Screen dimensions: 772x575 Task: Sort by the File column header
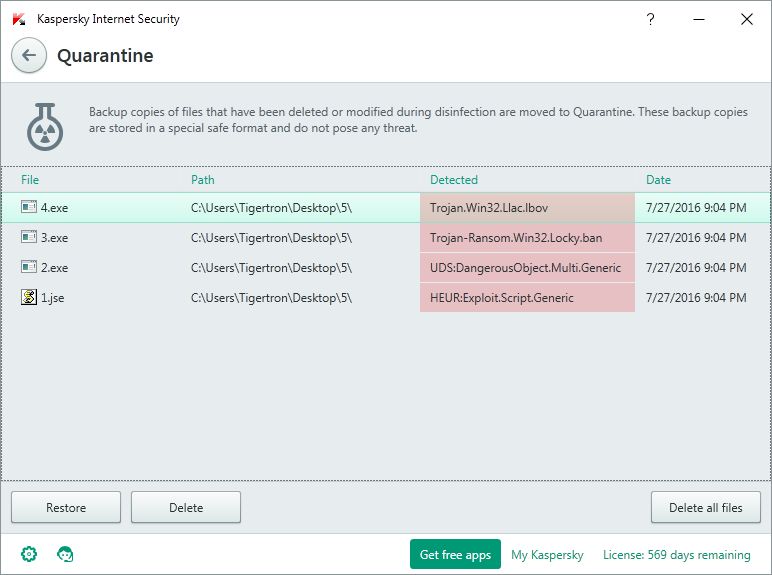tap(30, 180)
